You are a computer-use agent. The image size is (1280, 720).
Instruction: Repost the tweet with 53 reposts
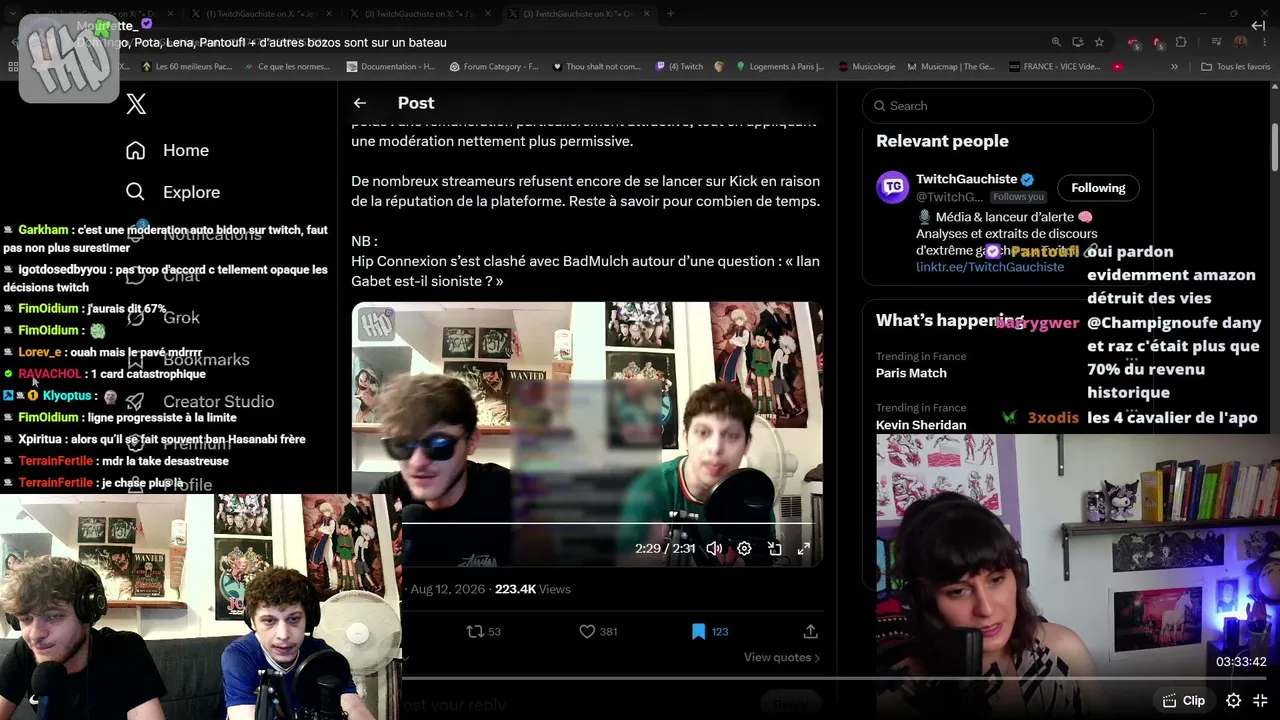click(x=484, y=632)
